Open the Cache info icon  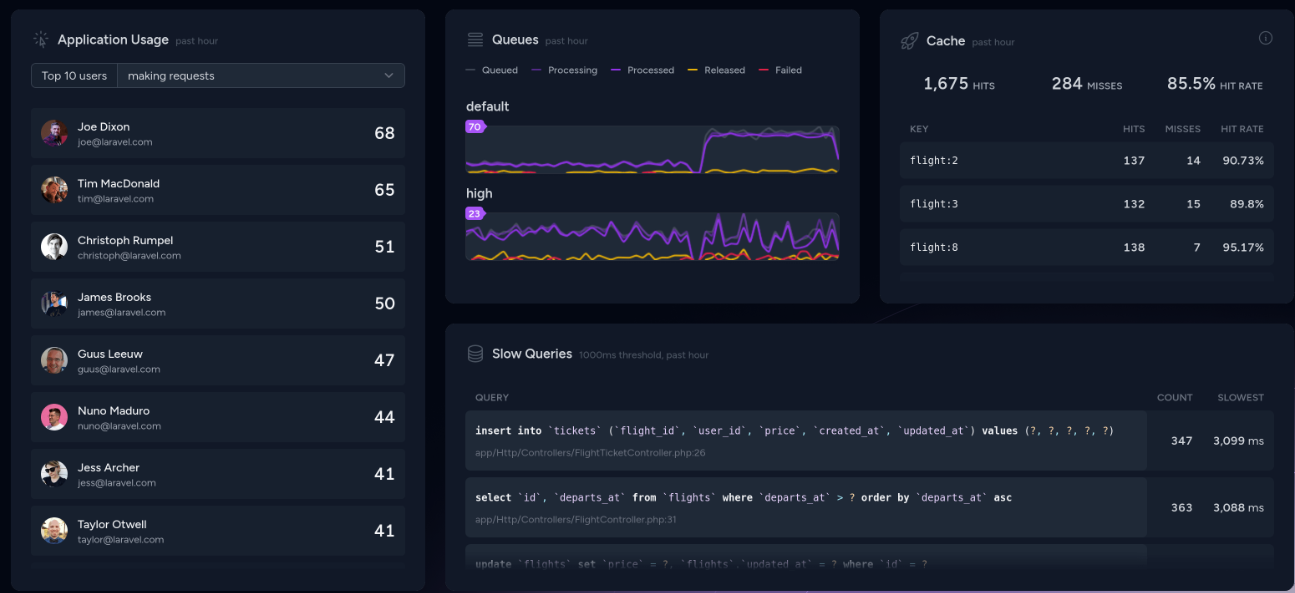pyautogui.click(x=1265, y=38)
